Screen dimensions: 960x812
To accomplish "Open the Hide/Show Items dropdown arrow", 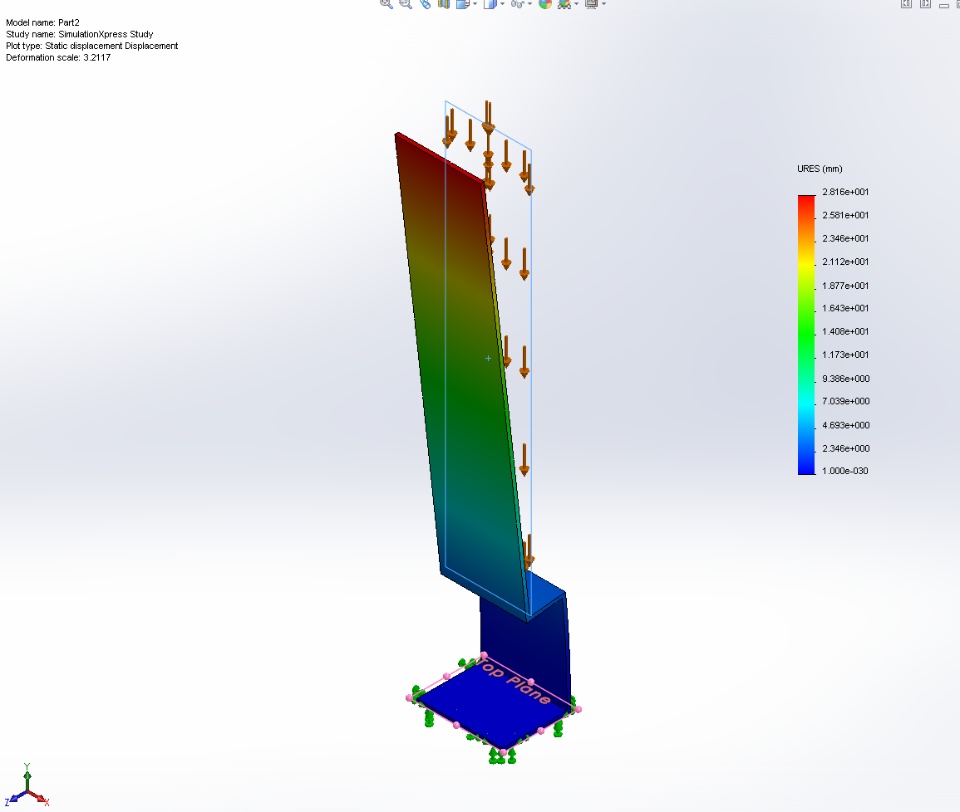I will coord(530,3).
